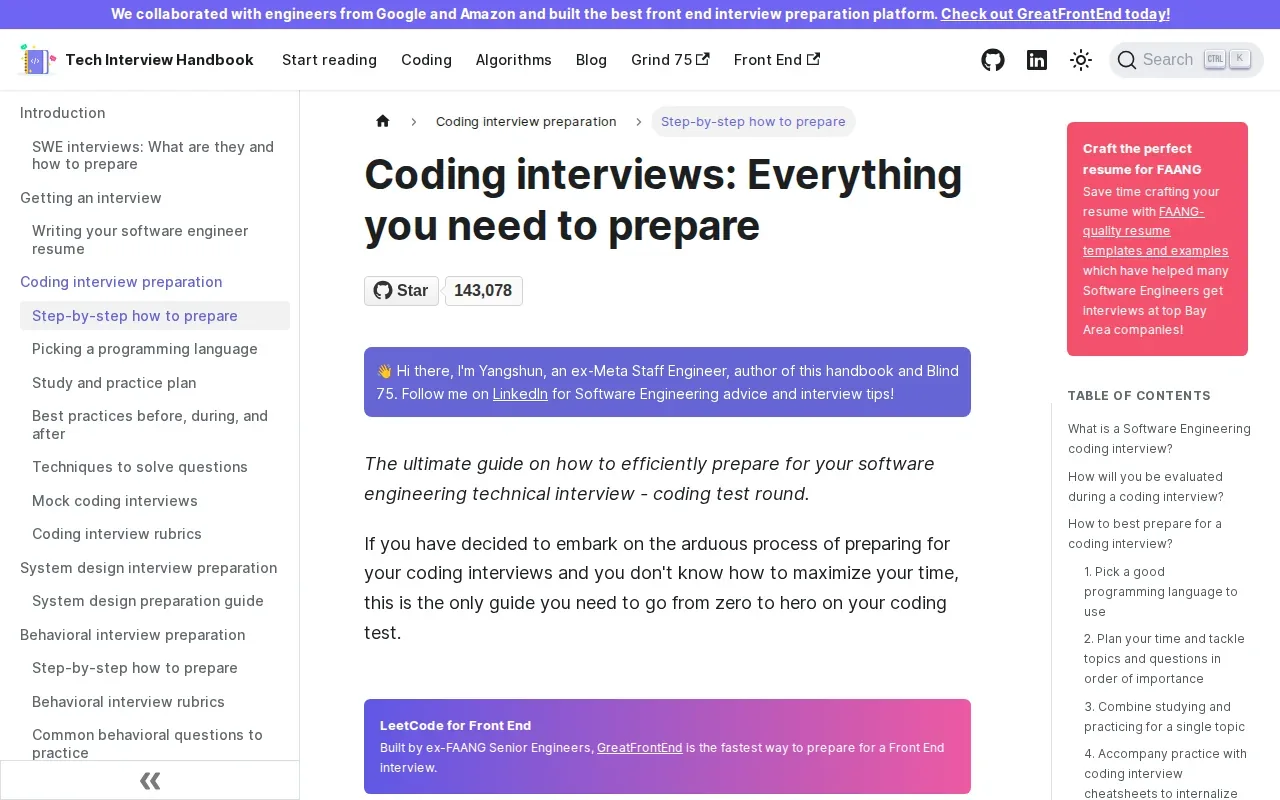Open the Coding nav item
The image size is (1280, 800).
(x=426, y=60)
